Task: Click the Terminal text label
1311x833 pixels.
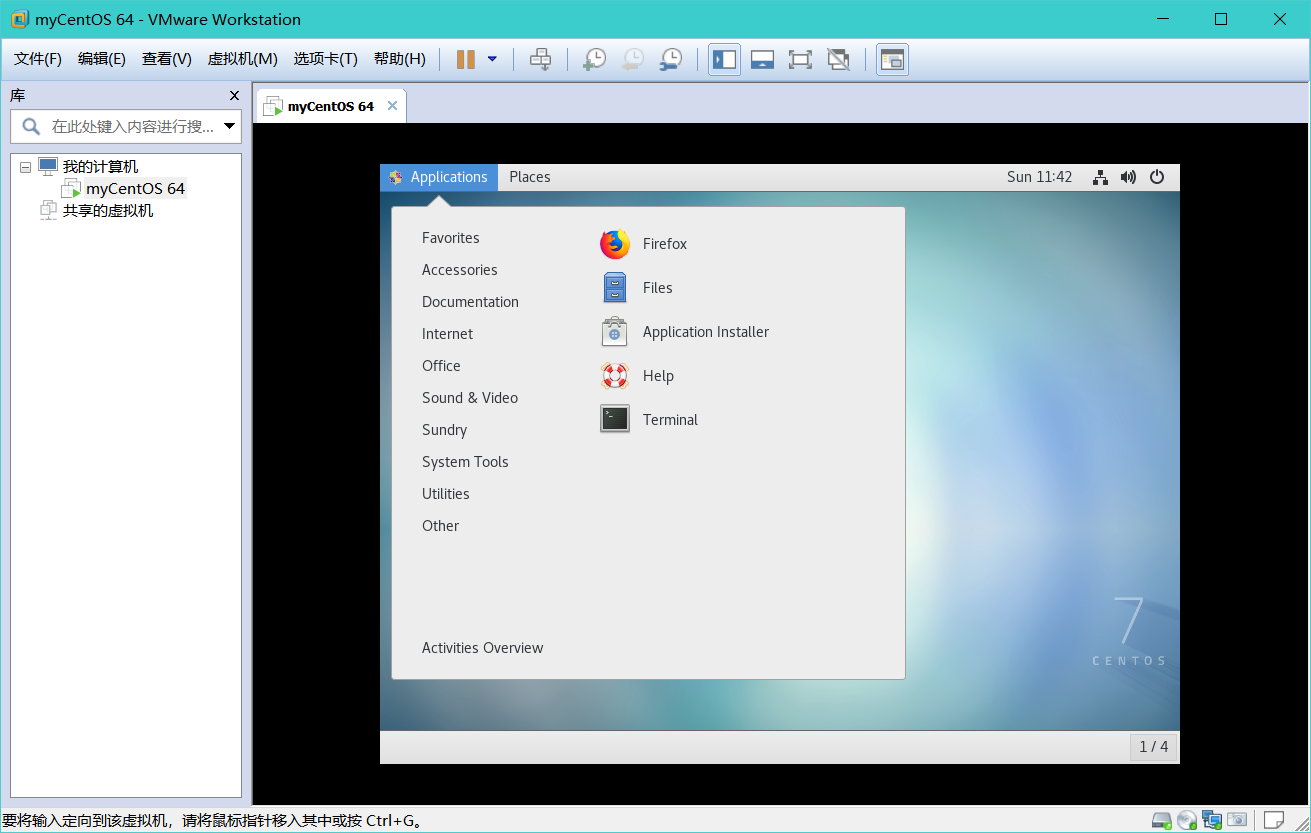Action: coord(671,420)
